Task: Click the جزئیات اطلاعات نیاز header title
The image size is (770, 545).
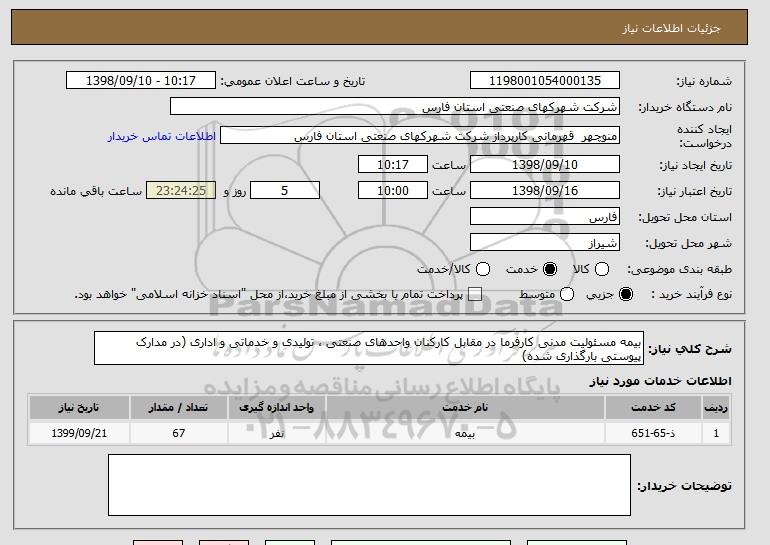Action: click(671, 28)
